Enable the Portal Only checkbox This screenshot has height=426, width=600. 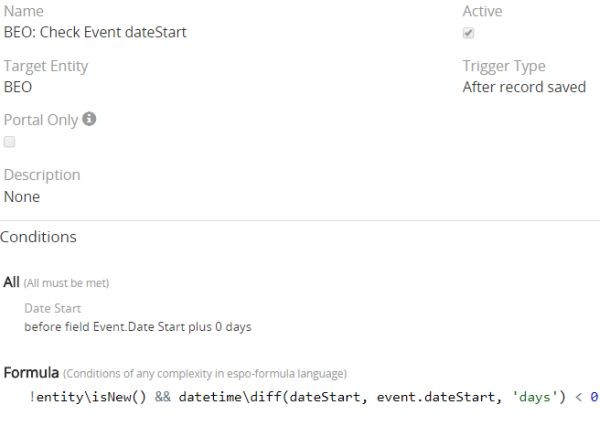pyautogui.click(x=10, y=142)
